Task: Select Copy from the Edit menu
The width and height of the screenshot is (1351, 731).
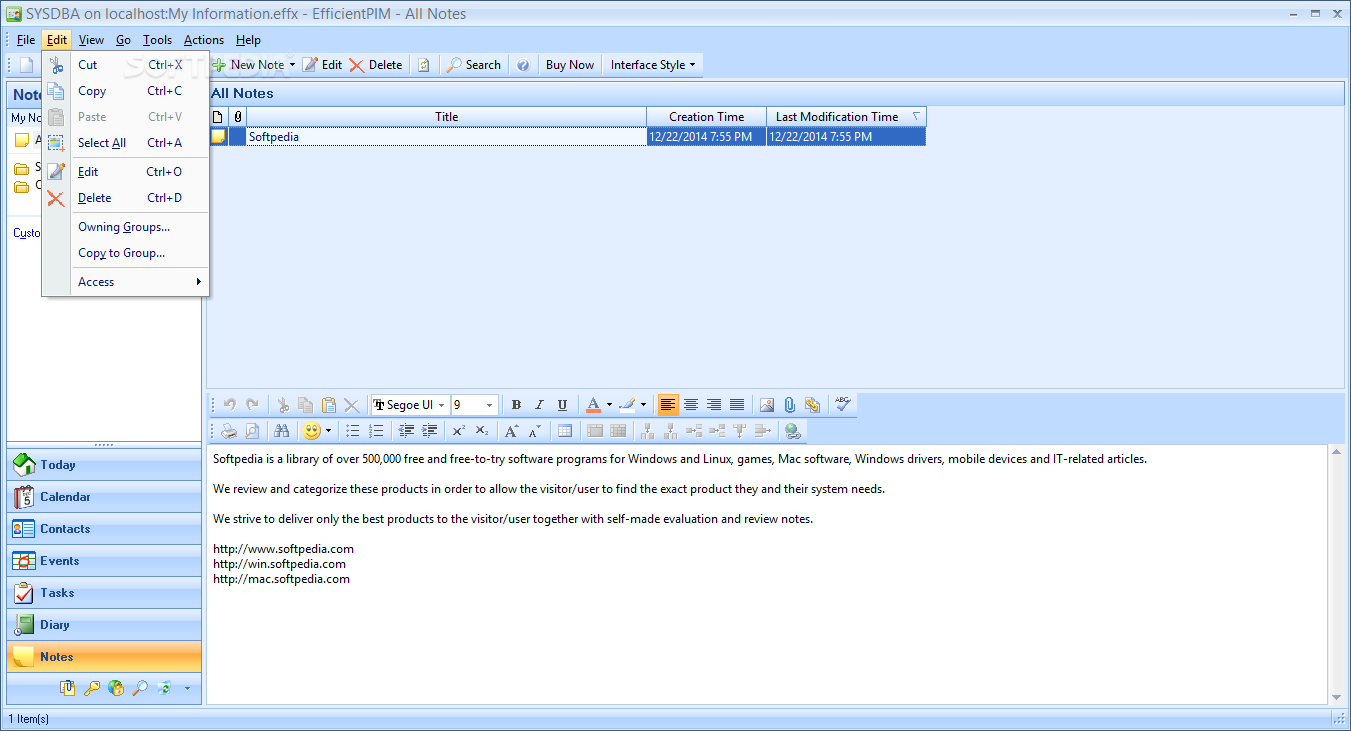Action: [x=125, y=91]
